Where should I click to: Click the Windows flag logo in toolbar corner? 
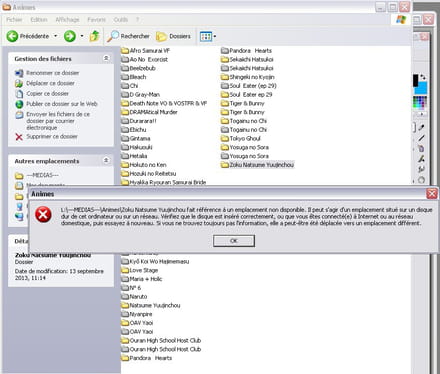tap(401, 20)
